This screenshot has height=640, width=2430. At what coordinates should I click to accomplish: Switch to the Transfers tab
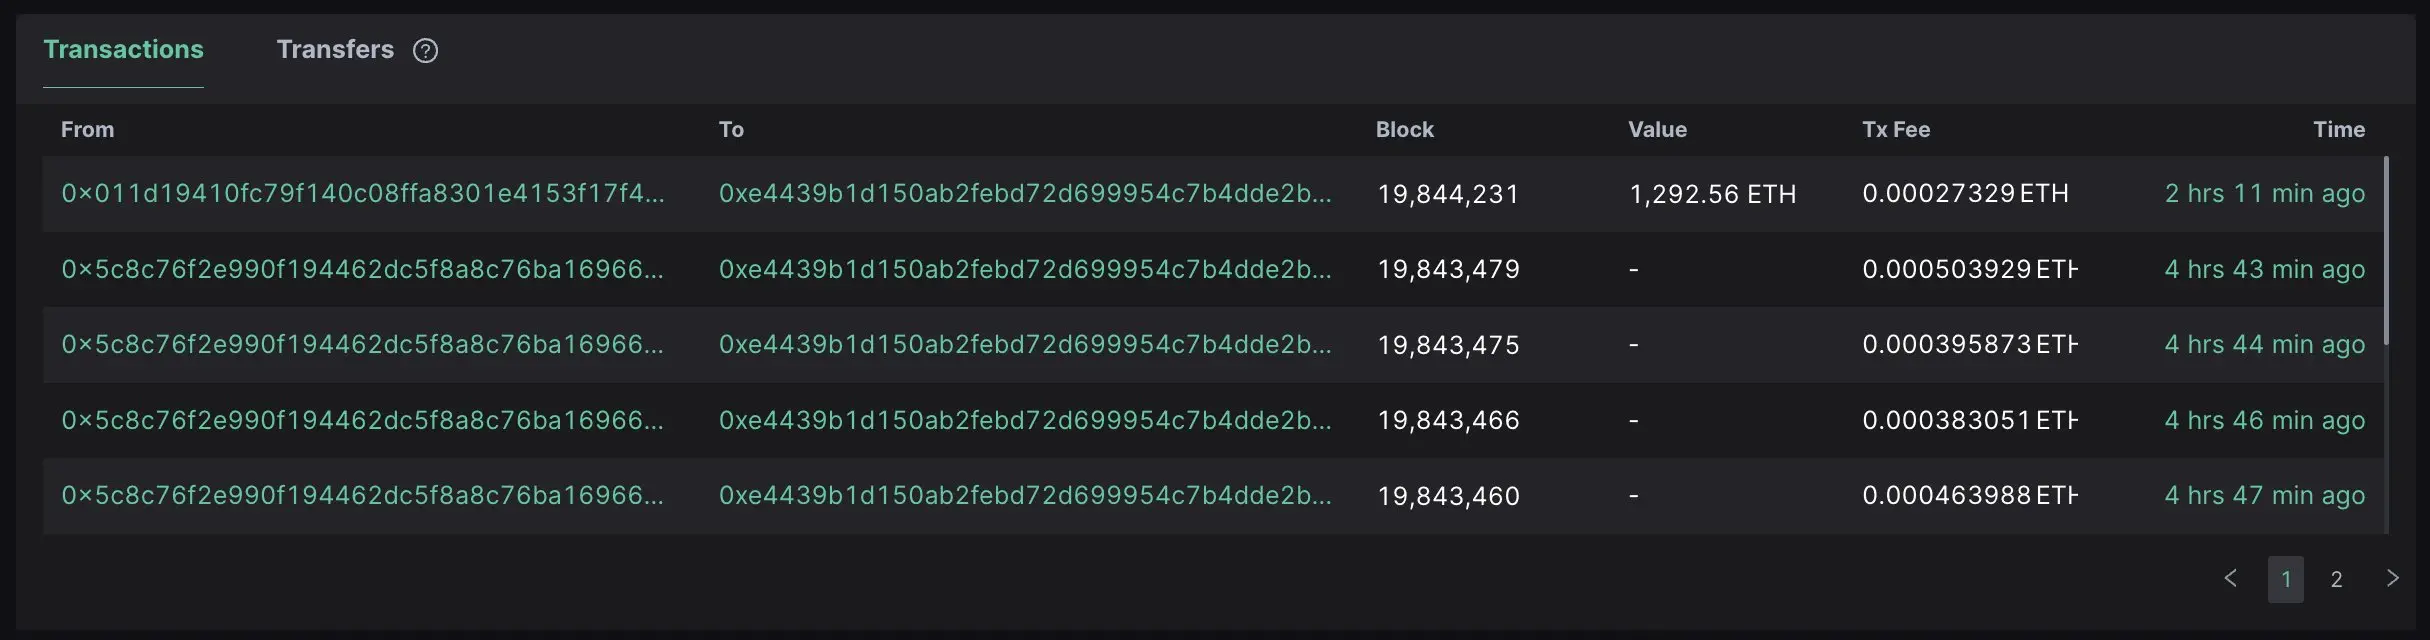335,49
